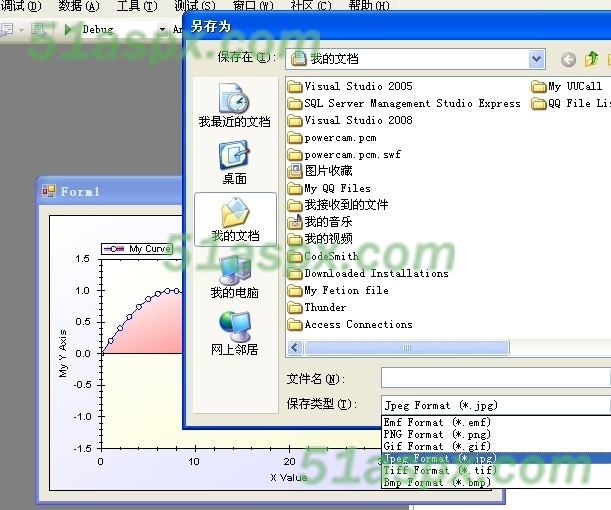Image resolution: width=611 pixels, height=510 pixels.
Task: Choose Emf Format (*.emf) from list
Action: coord(496,422)
